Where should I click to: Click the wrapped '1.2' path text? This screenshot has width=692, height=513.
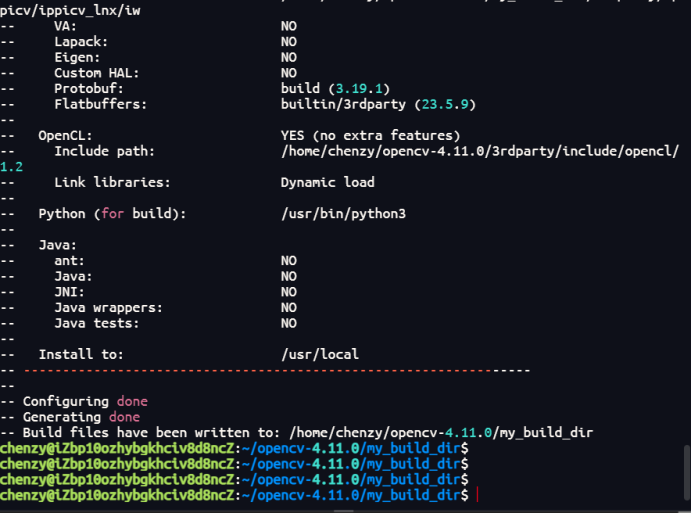click(11, 167)
